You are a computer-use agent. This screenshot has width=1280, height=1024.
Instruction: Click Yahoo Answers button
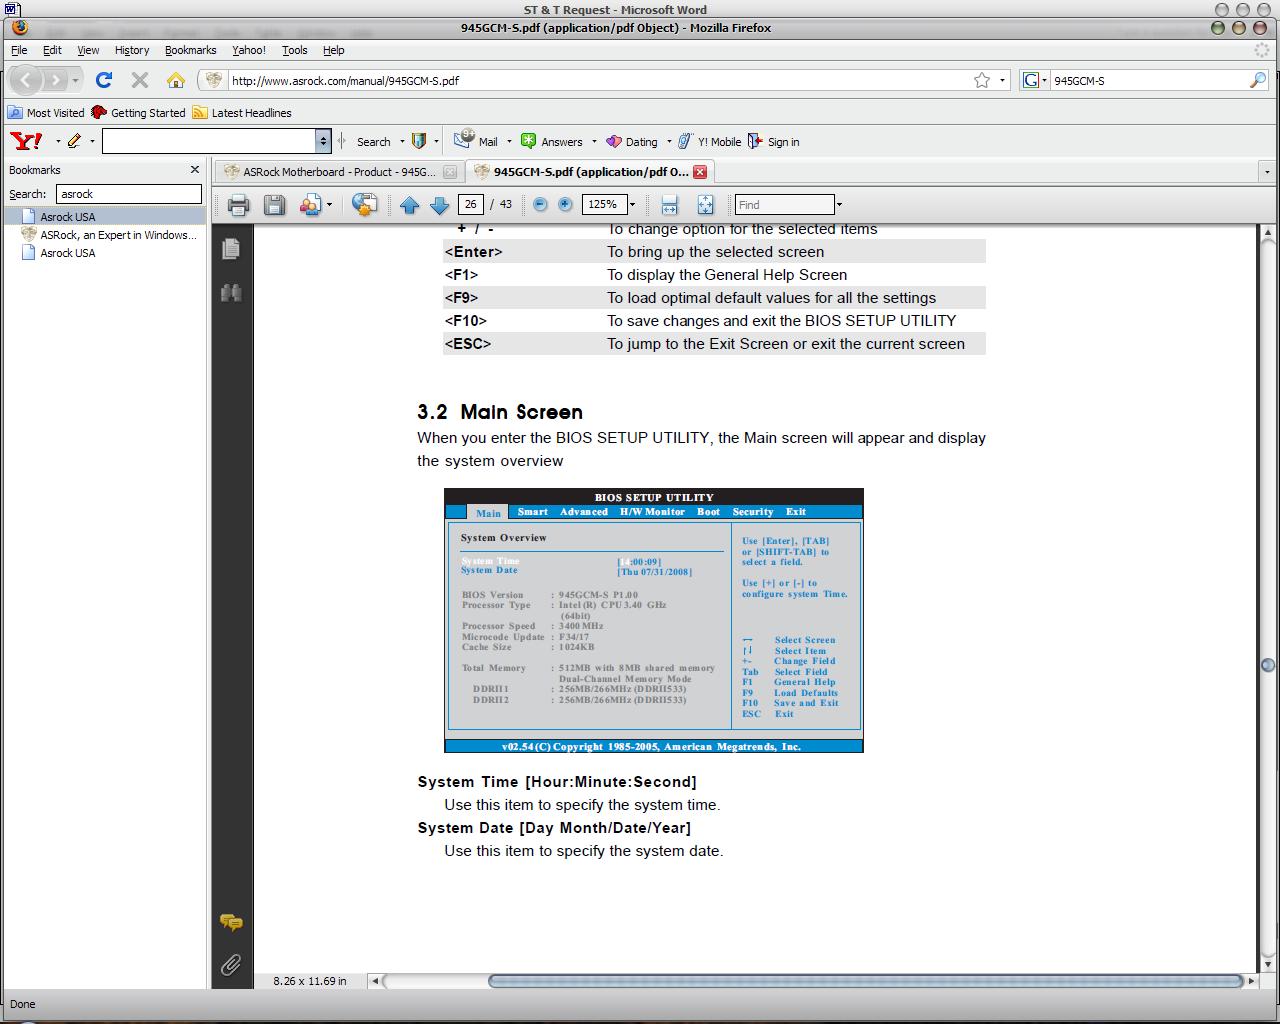553,141
